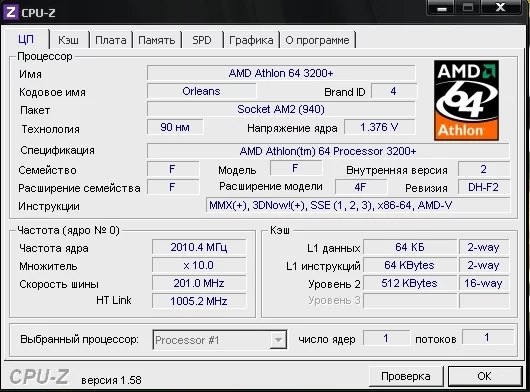Confirm with the OK button

[485, 376]
